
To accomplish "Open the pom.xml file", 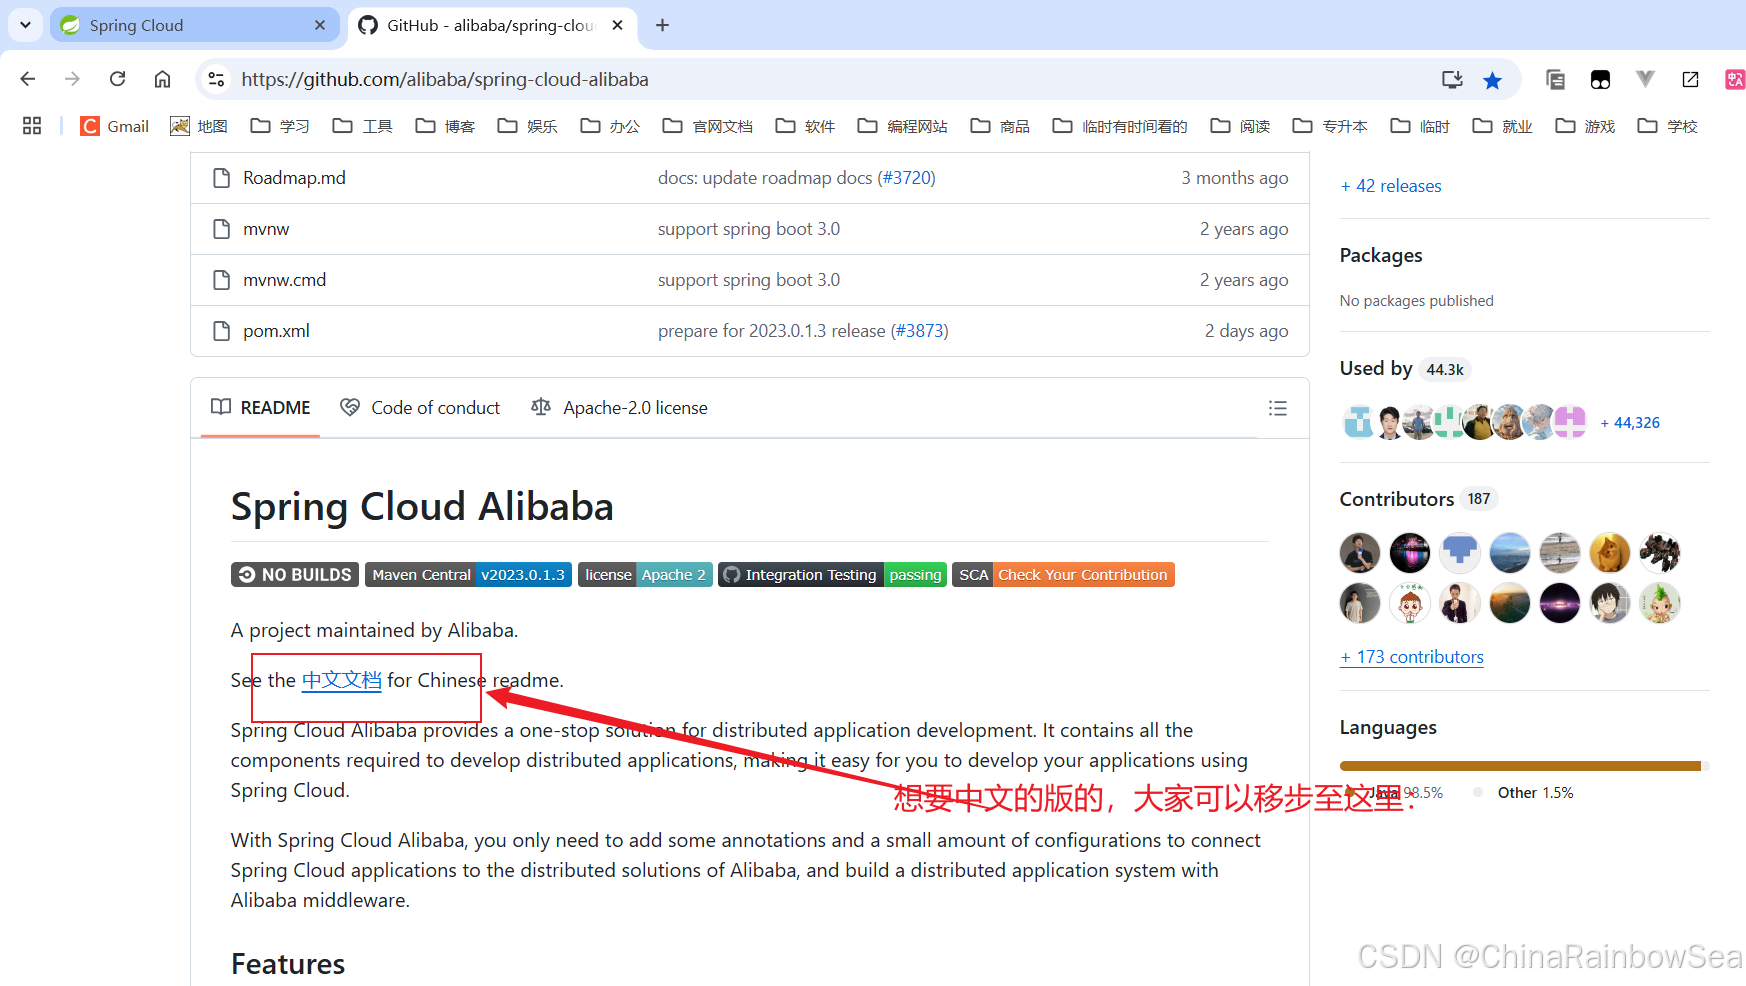I will pos(276,331).
